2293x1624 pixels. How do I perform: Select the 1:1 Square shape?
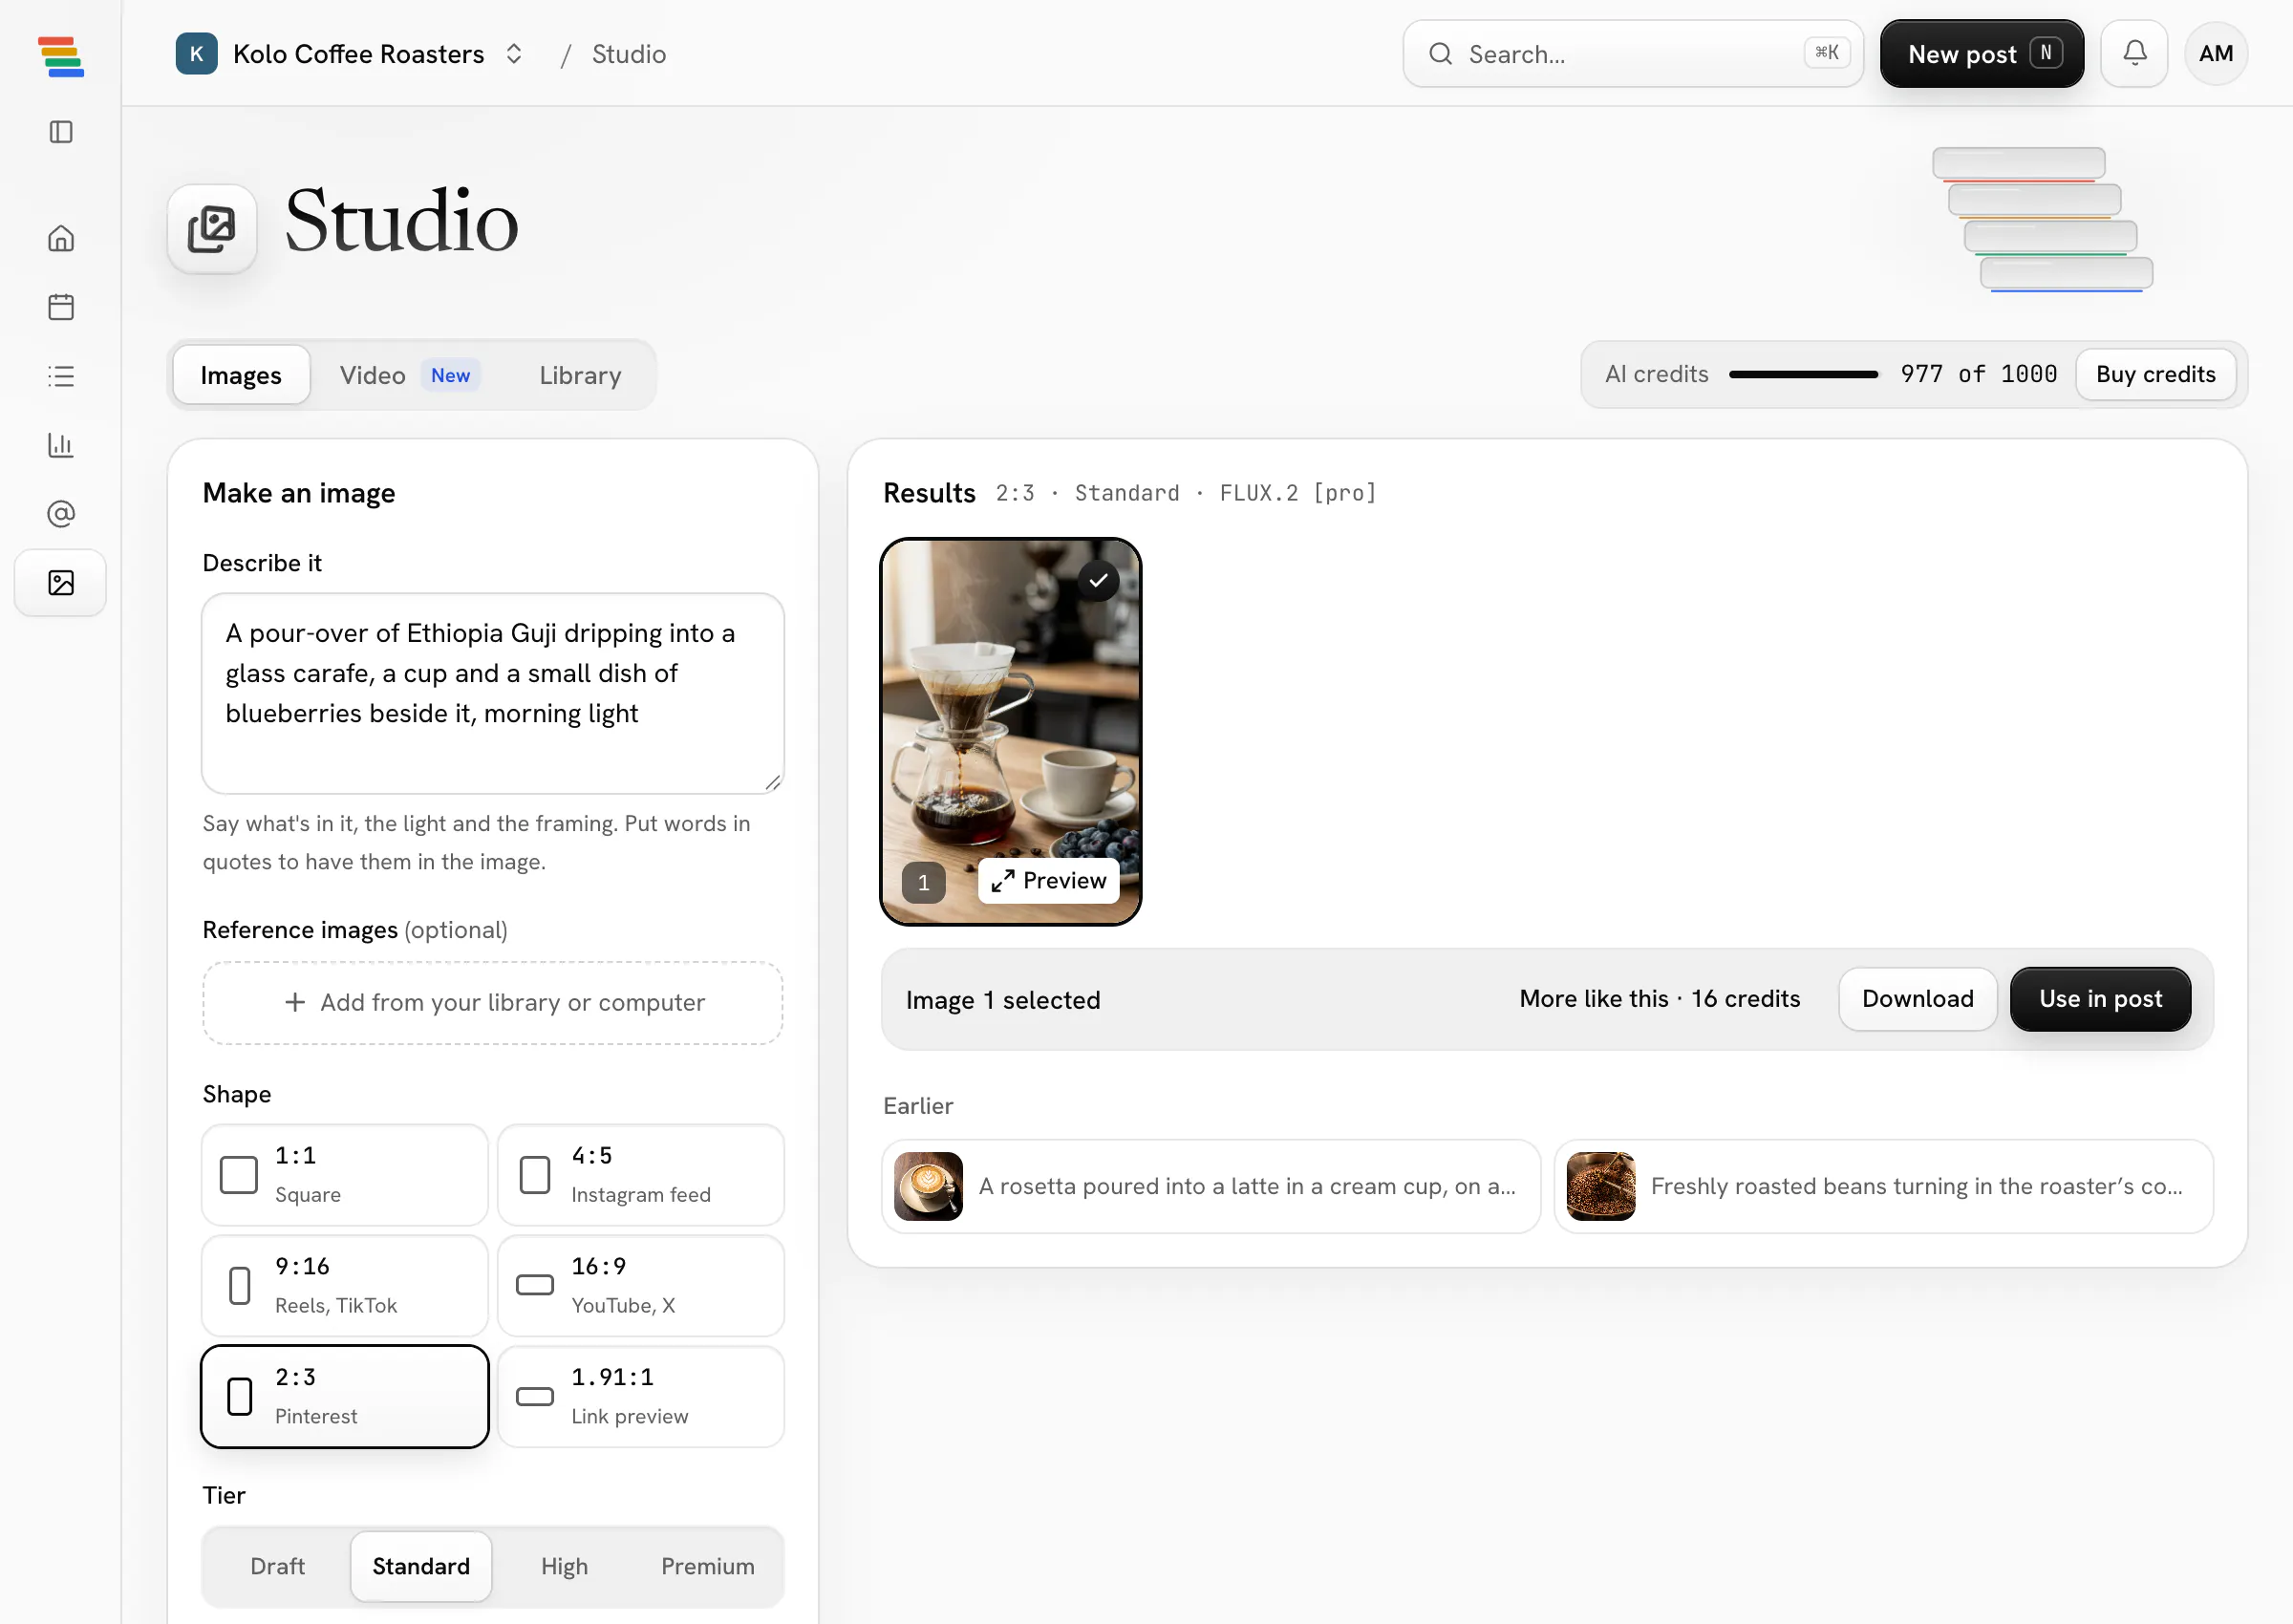click(345, 1175)
